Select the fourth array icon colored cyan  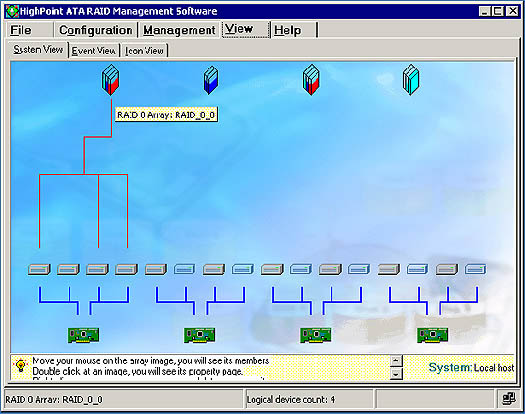click(x=411, y=80)
